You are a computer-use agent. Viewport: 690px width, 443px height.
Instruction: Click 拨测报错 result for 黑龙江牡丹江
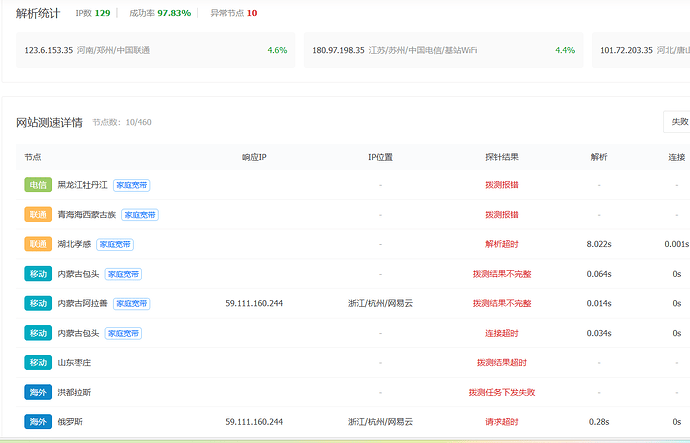coord(502,185)
